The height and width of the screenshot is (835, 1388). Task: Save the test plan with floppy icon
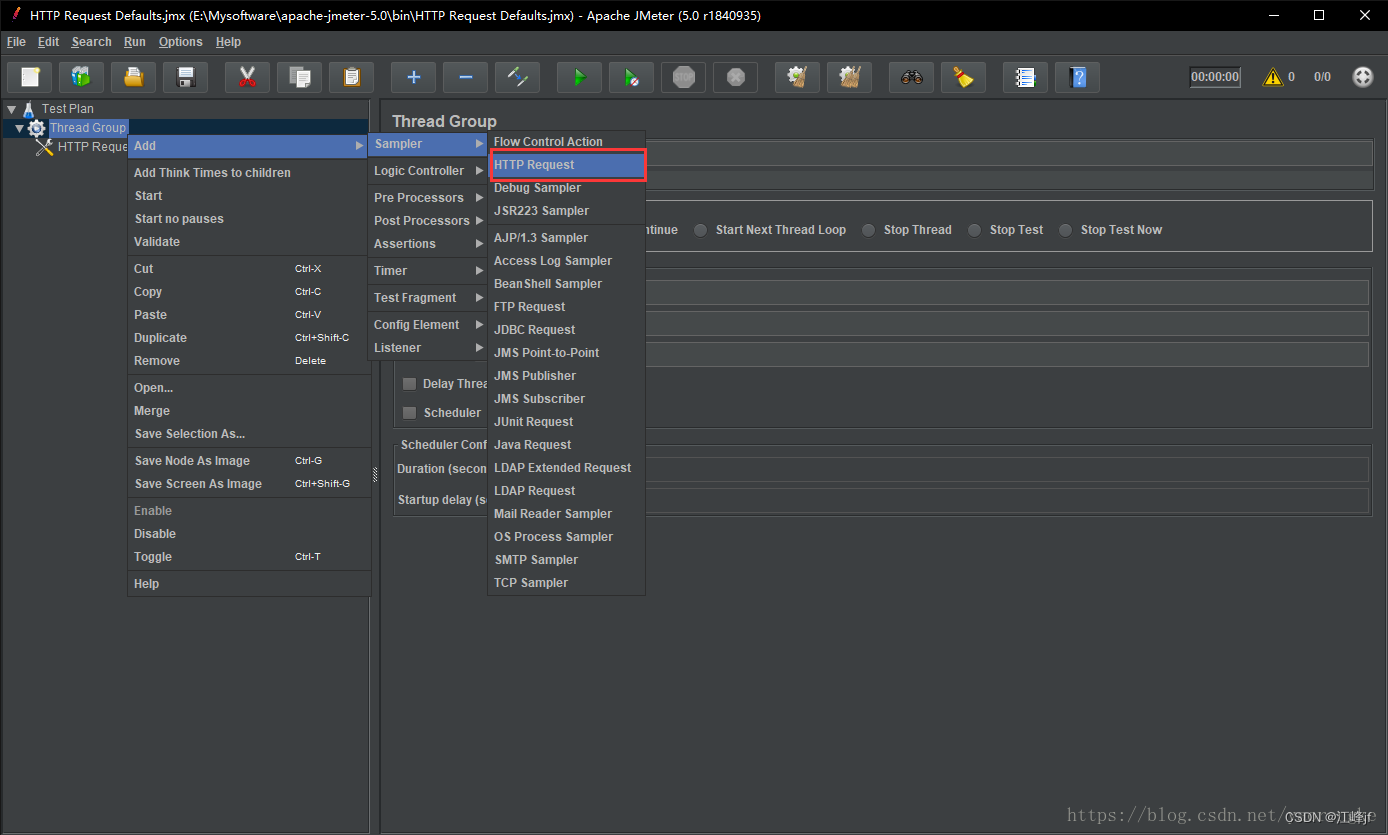point(185,77)
